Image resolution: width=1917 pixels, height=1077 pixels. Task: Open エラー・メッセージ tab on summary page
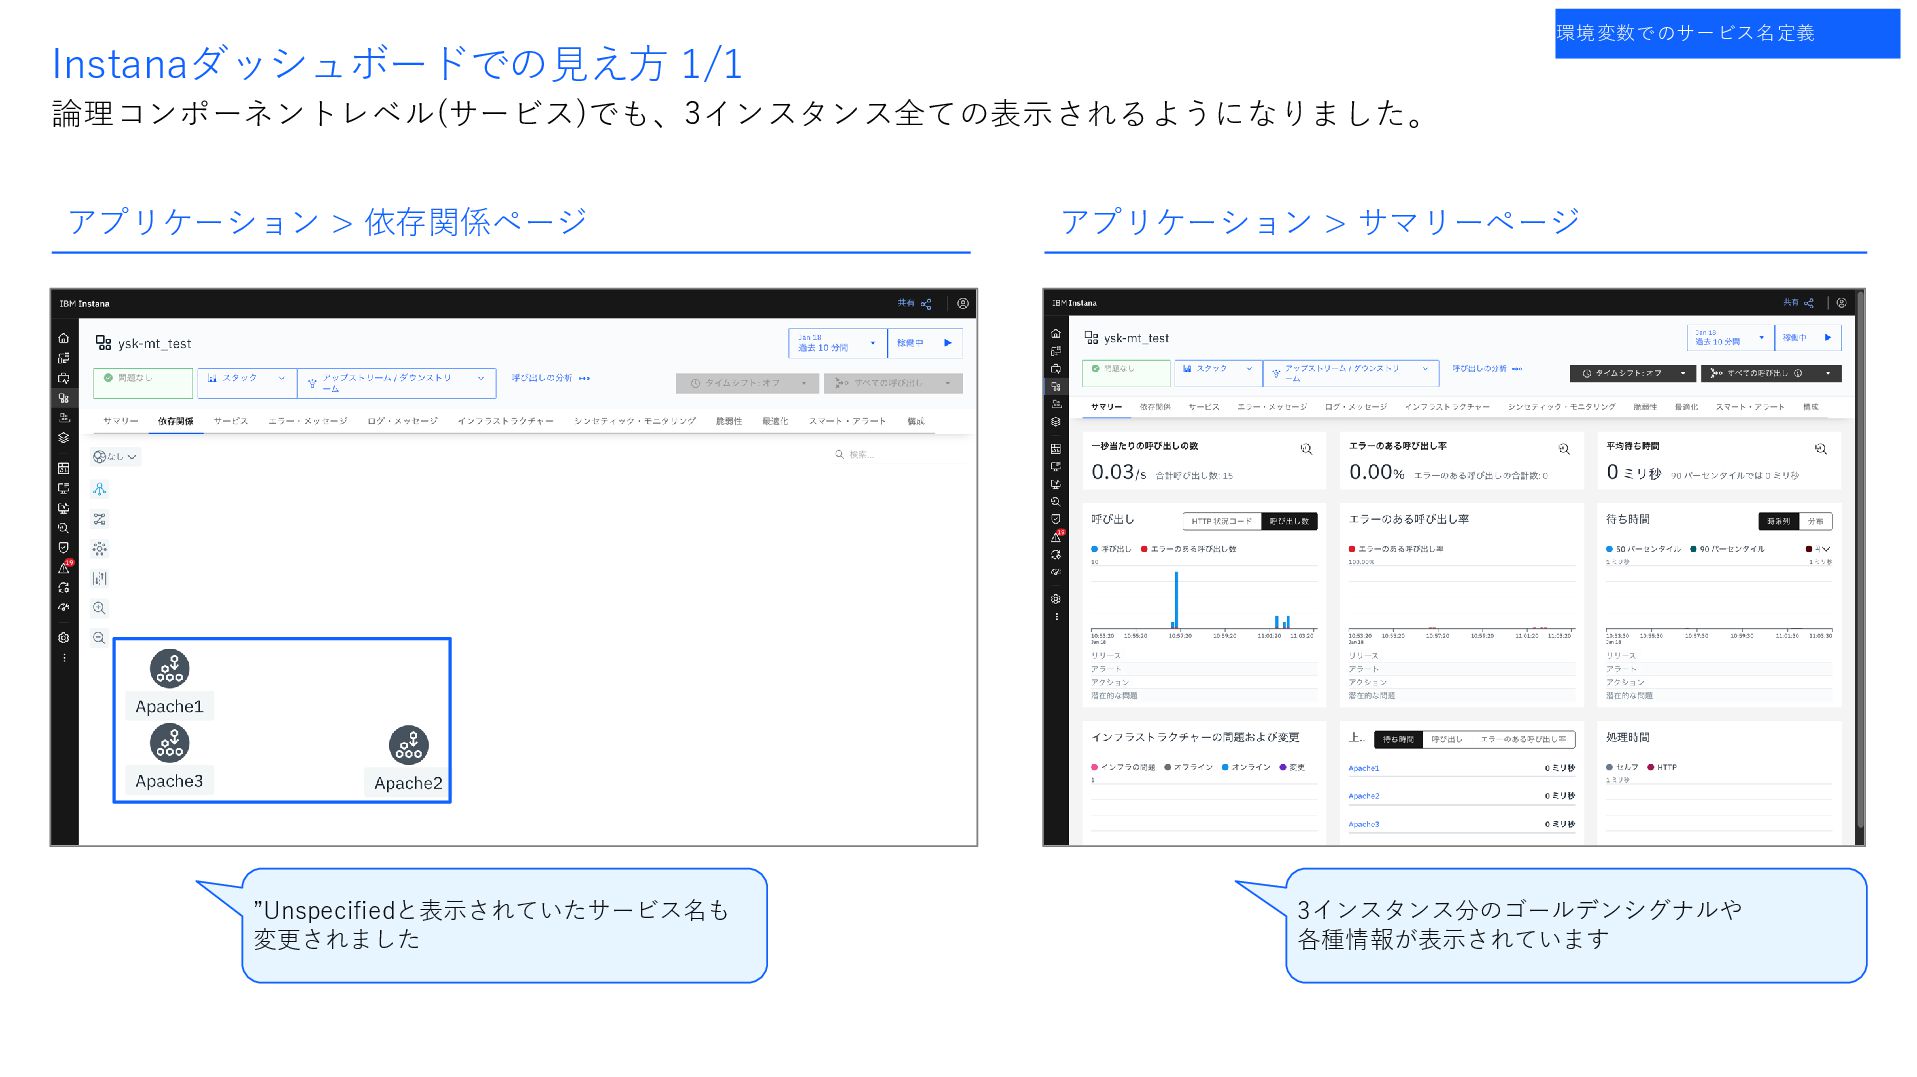click(x=1272, y=407)
